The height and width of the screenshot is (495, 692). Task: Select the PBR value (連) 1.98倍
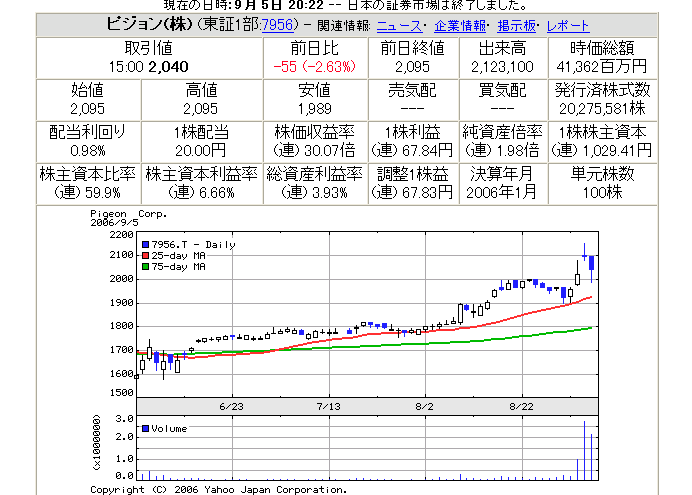point(503,151)
